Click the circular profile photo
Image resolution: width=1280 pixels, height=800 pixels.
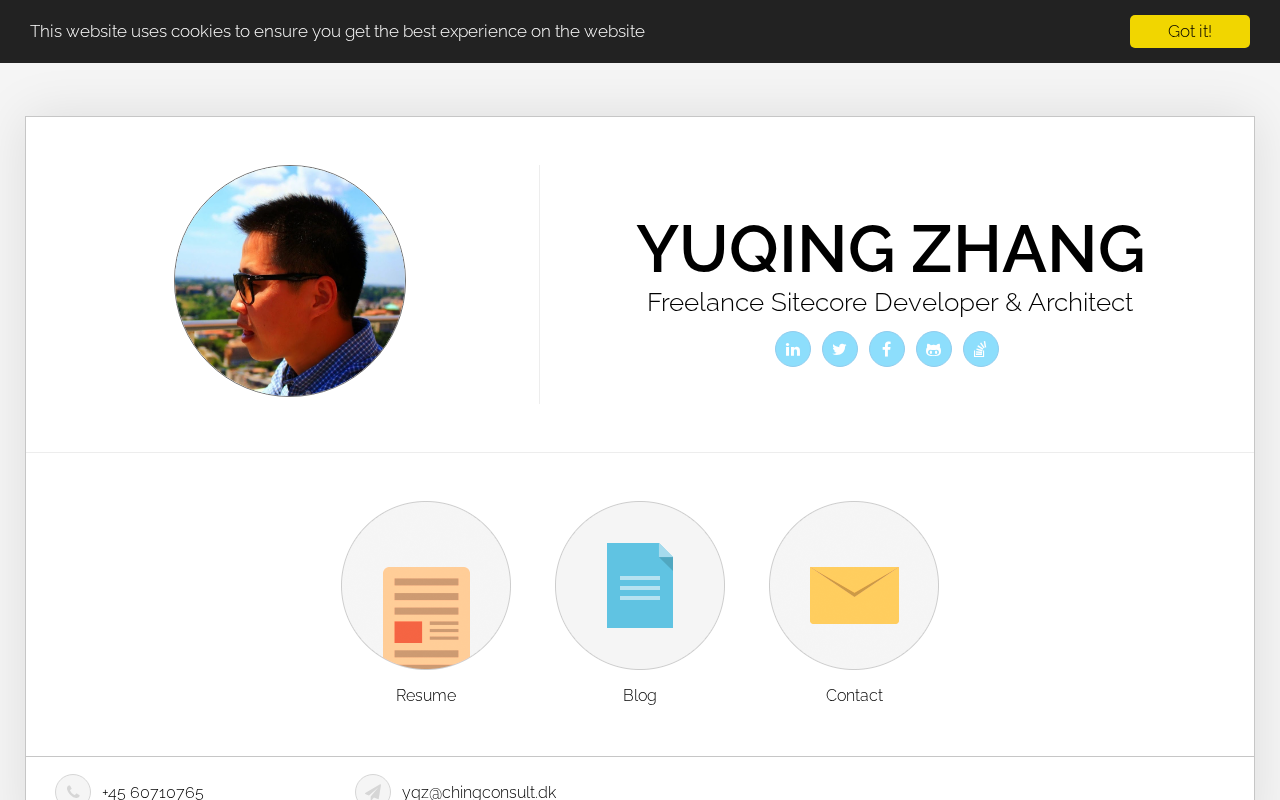tap(290, 281)
